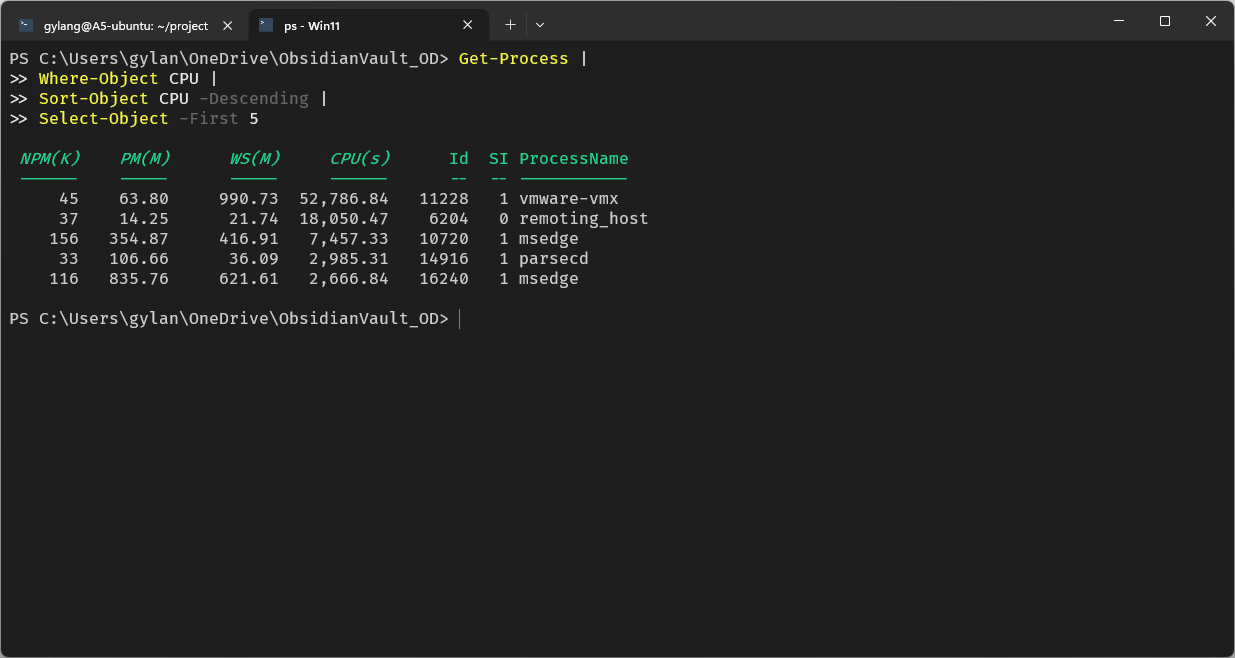Select the ps - Win11 tab
This screenshot has width=1235, height=658.
(369, 25)
